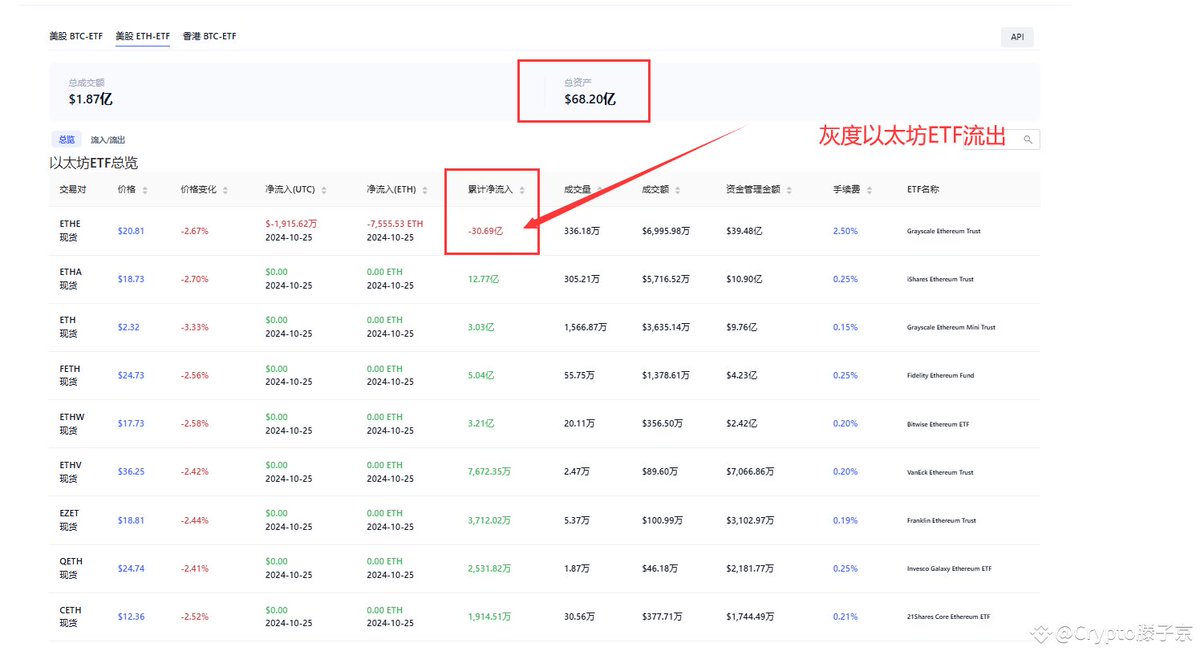Sort by 资金管理金额 arrows icon
This screenshot has height=651, width=1200.
pyautogui.click(x=789, y=190)
